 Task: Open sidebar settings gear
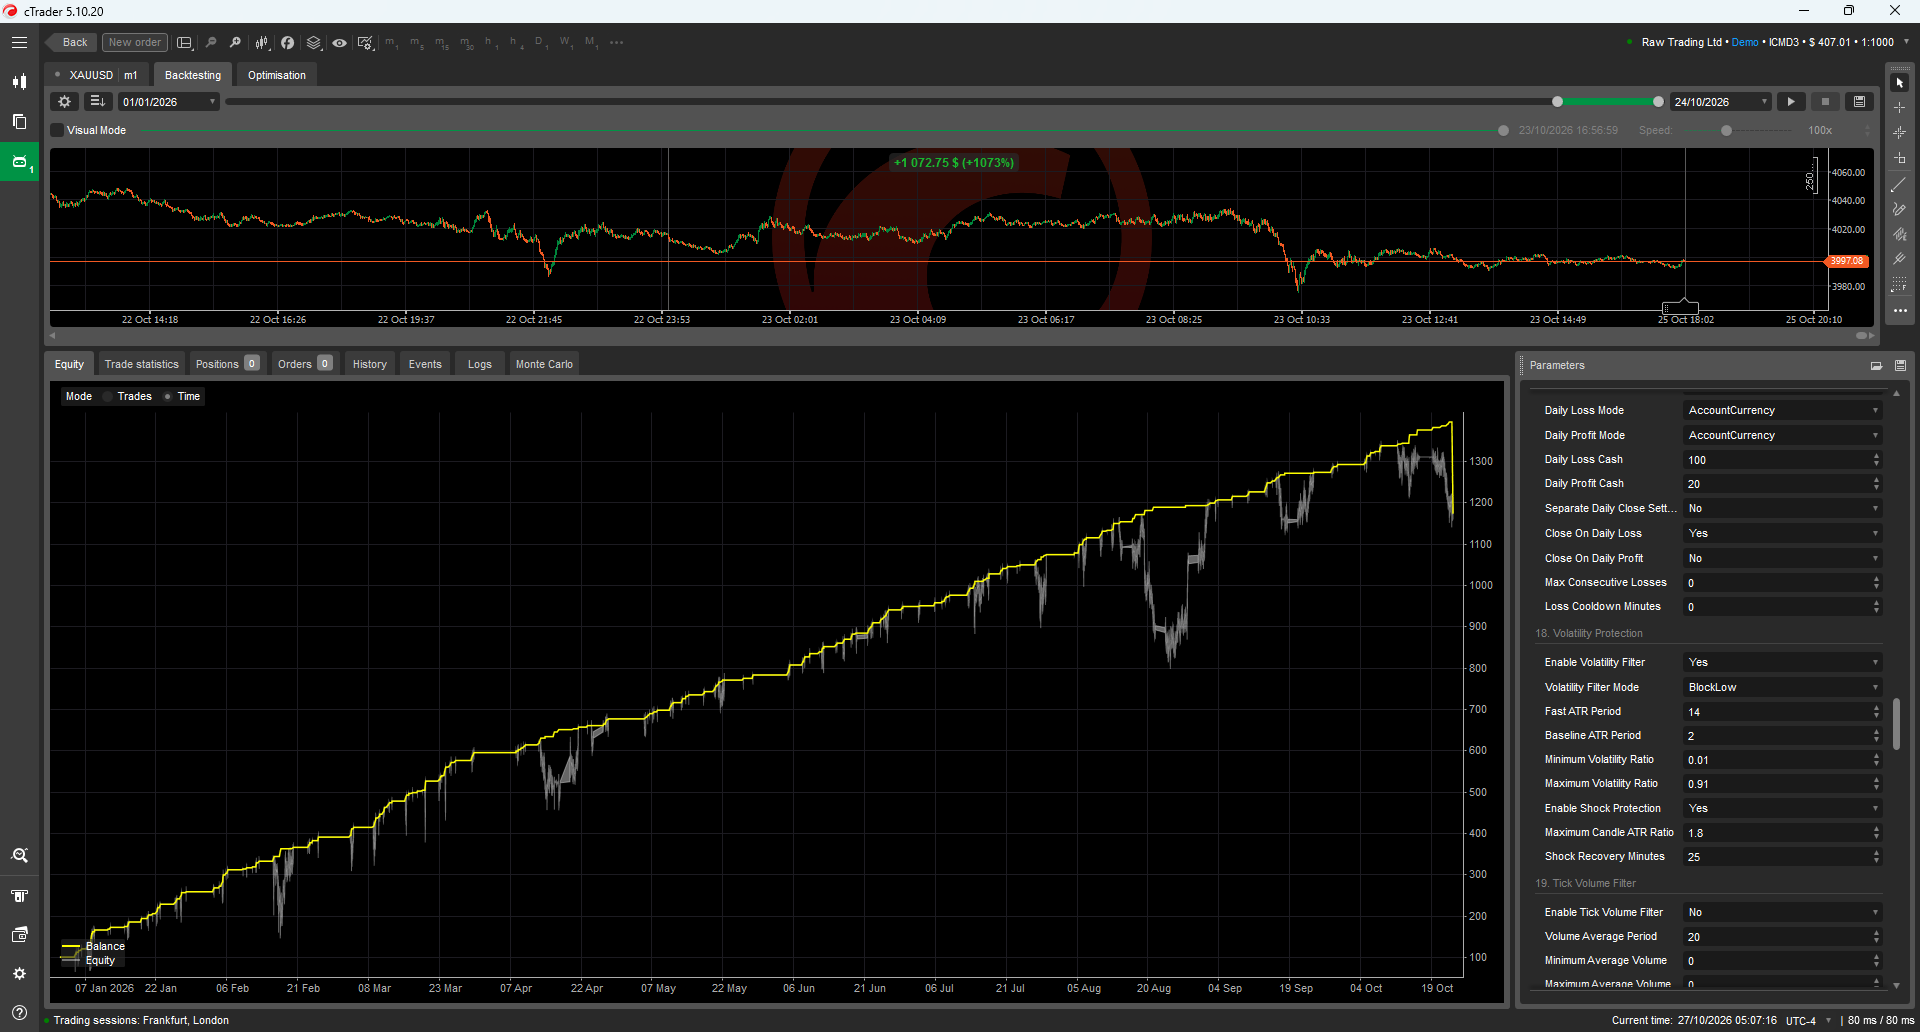click(x=19, y=973)
